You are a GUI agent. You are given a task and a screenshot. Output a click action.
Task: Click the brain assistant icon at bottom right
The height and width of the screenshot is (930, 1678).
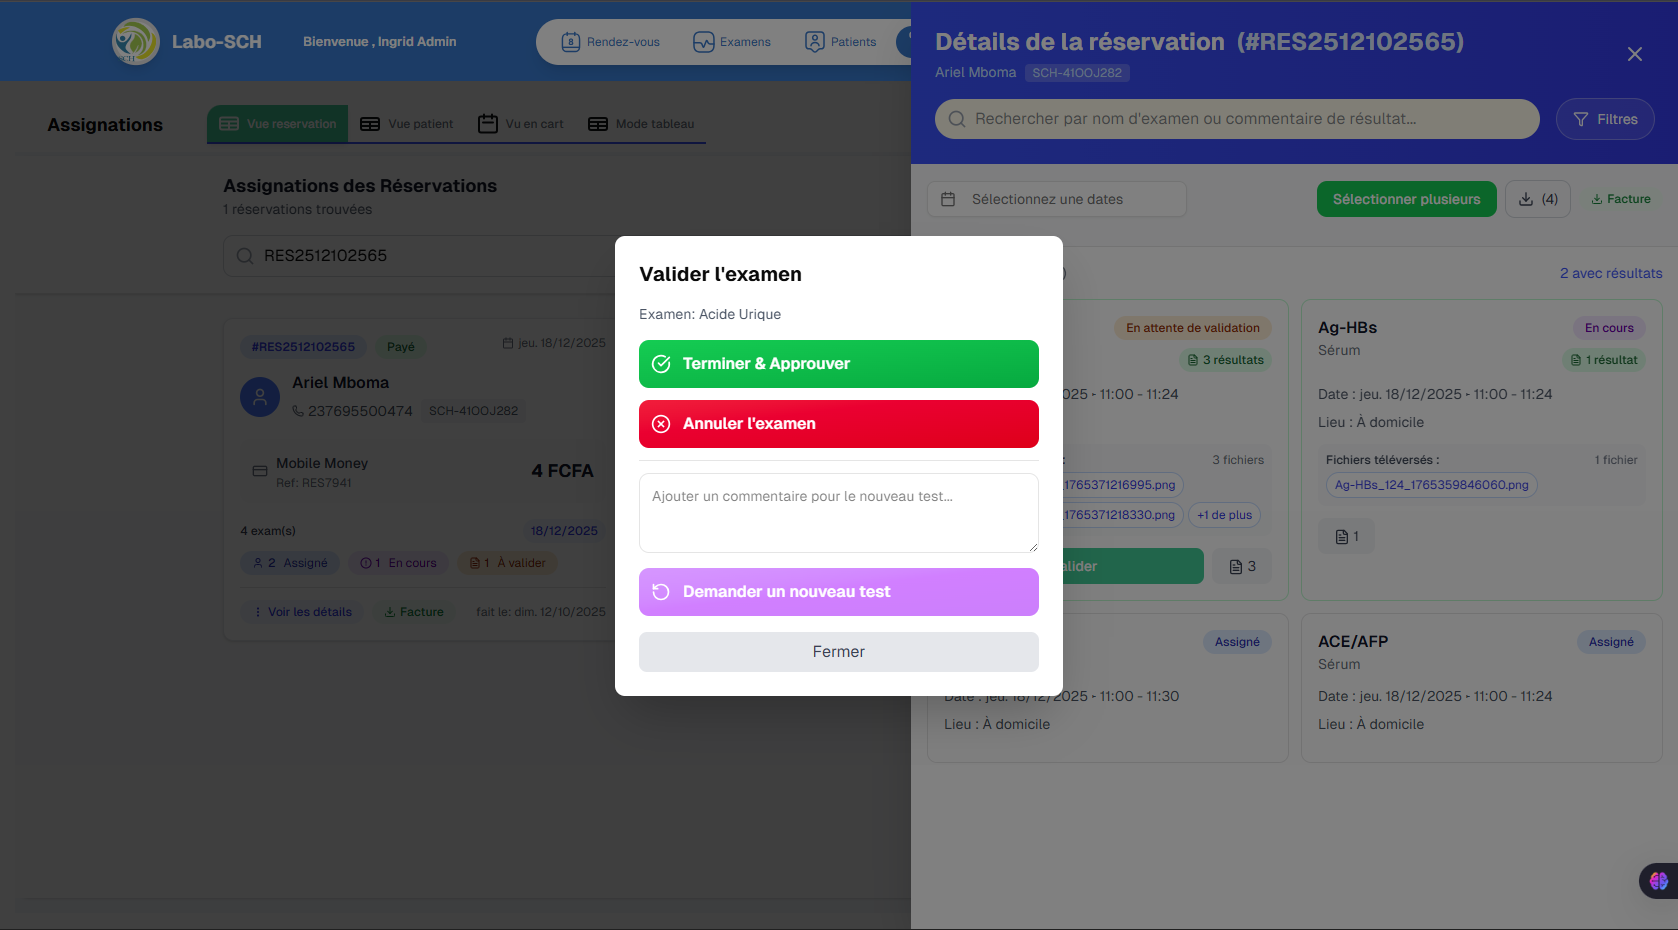(x=1658, y=881)
